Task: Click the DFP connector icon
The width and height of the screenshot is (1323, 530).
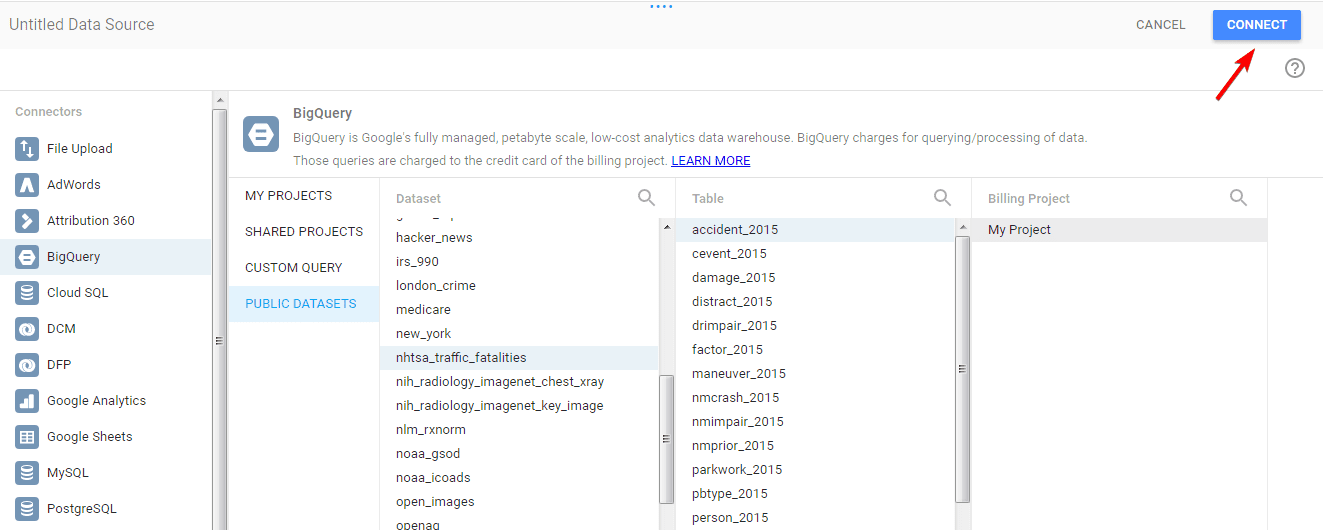Action: 27,365
